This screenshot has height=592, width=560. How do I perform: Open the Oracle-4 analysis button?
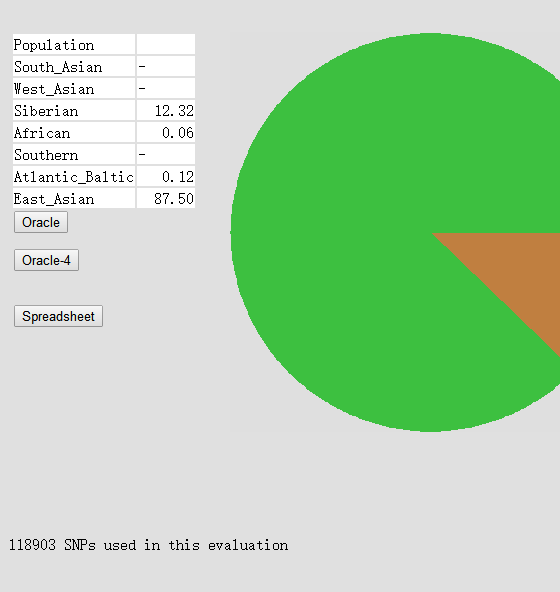(46, 260)
